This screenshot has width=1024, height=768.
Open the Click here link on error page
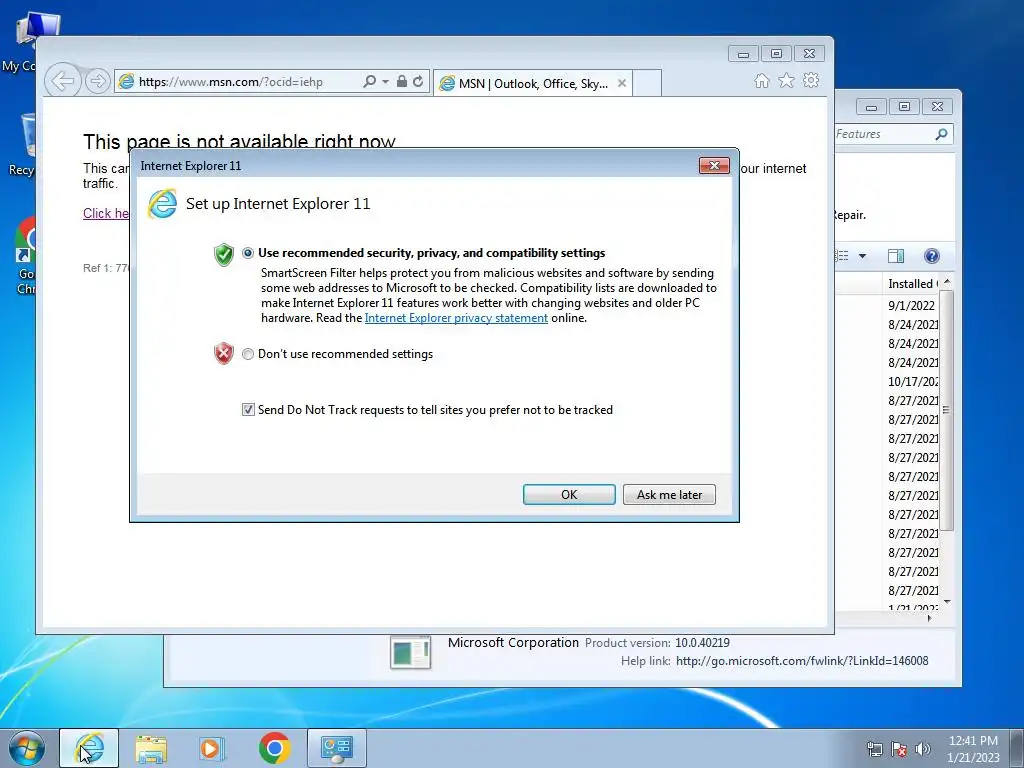point(106,213)
